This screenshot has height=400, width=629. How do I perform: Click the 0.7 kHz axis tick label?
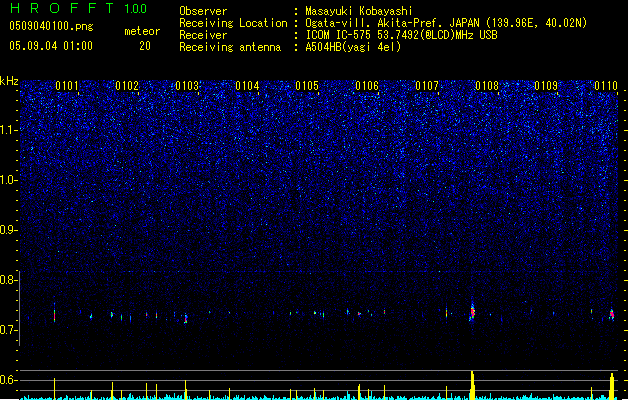(x=9, y=330)
